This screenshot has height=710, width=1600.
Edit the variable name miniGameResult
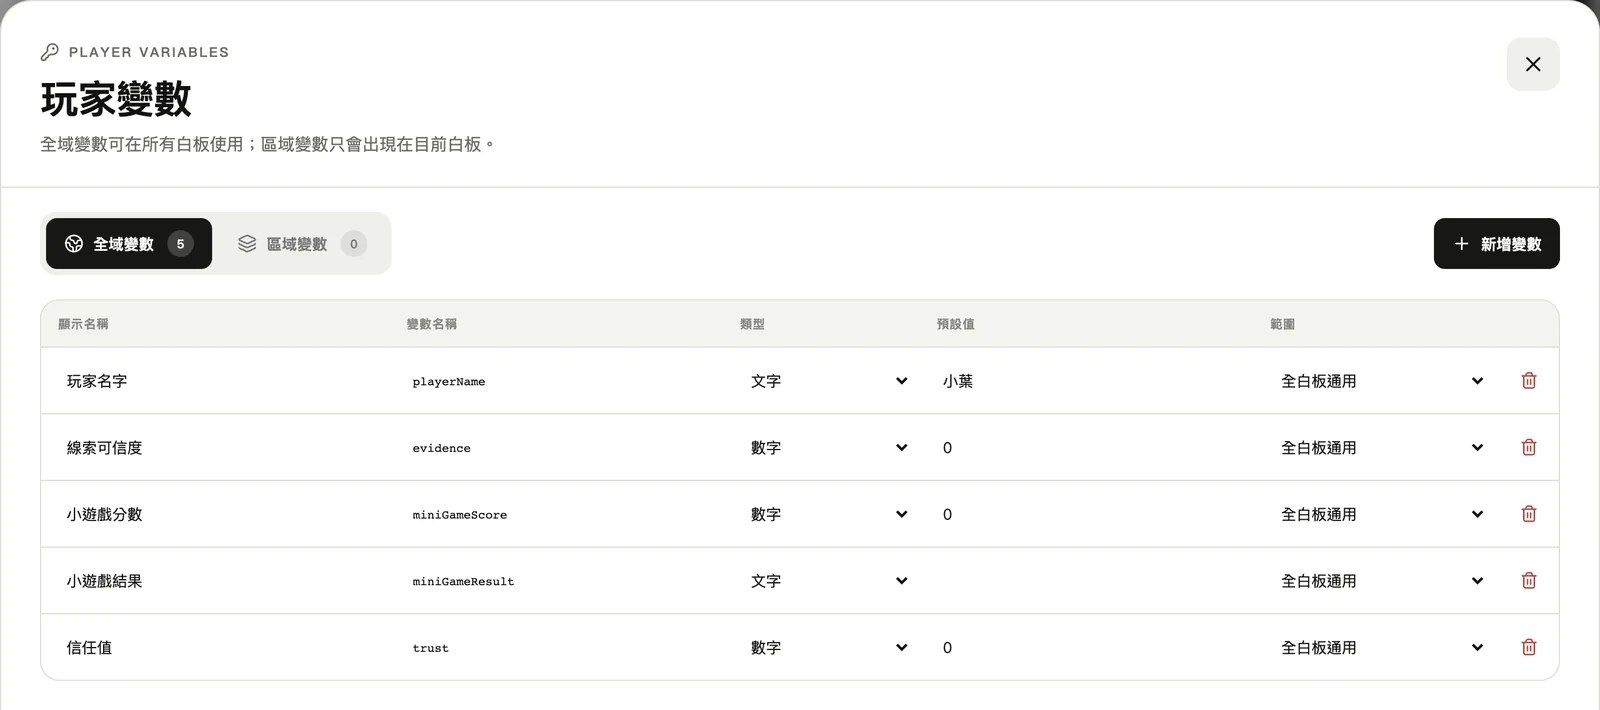tap(566, 581)
